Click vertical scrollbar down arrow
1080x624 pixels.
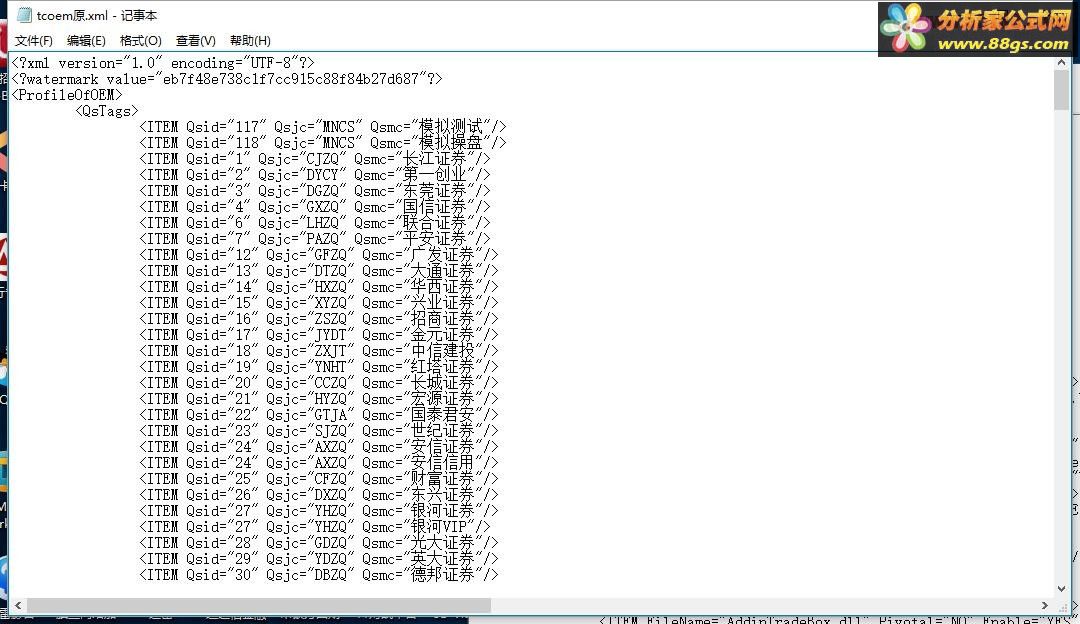pyautogui.click(x=1061, y=589)
